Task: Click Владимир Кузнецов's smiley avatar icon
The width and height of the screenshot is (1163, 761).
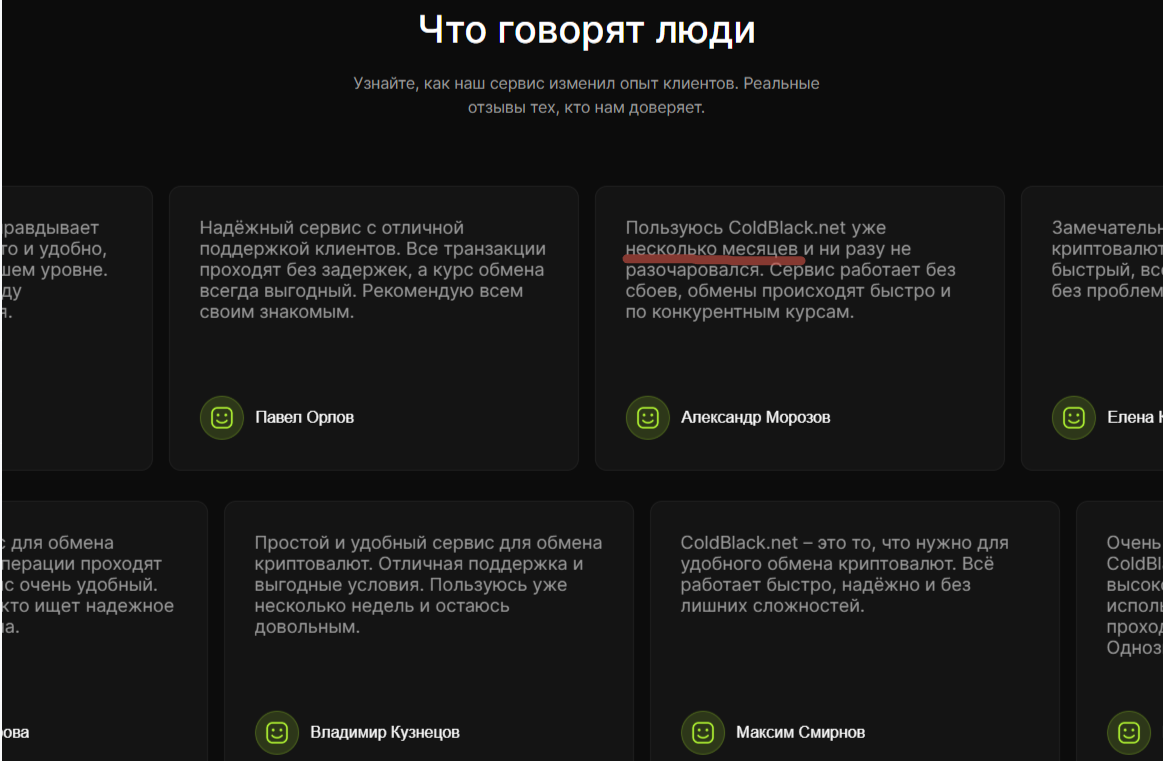Action: coord(277,732)
